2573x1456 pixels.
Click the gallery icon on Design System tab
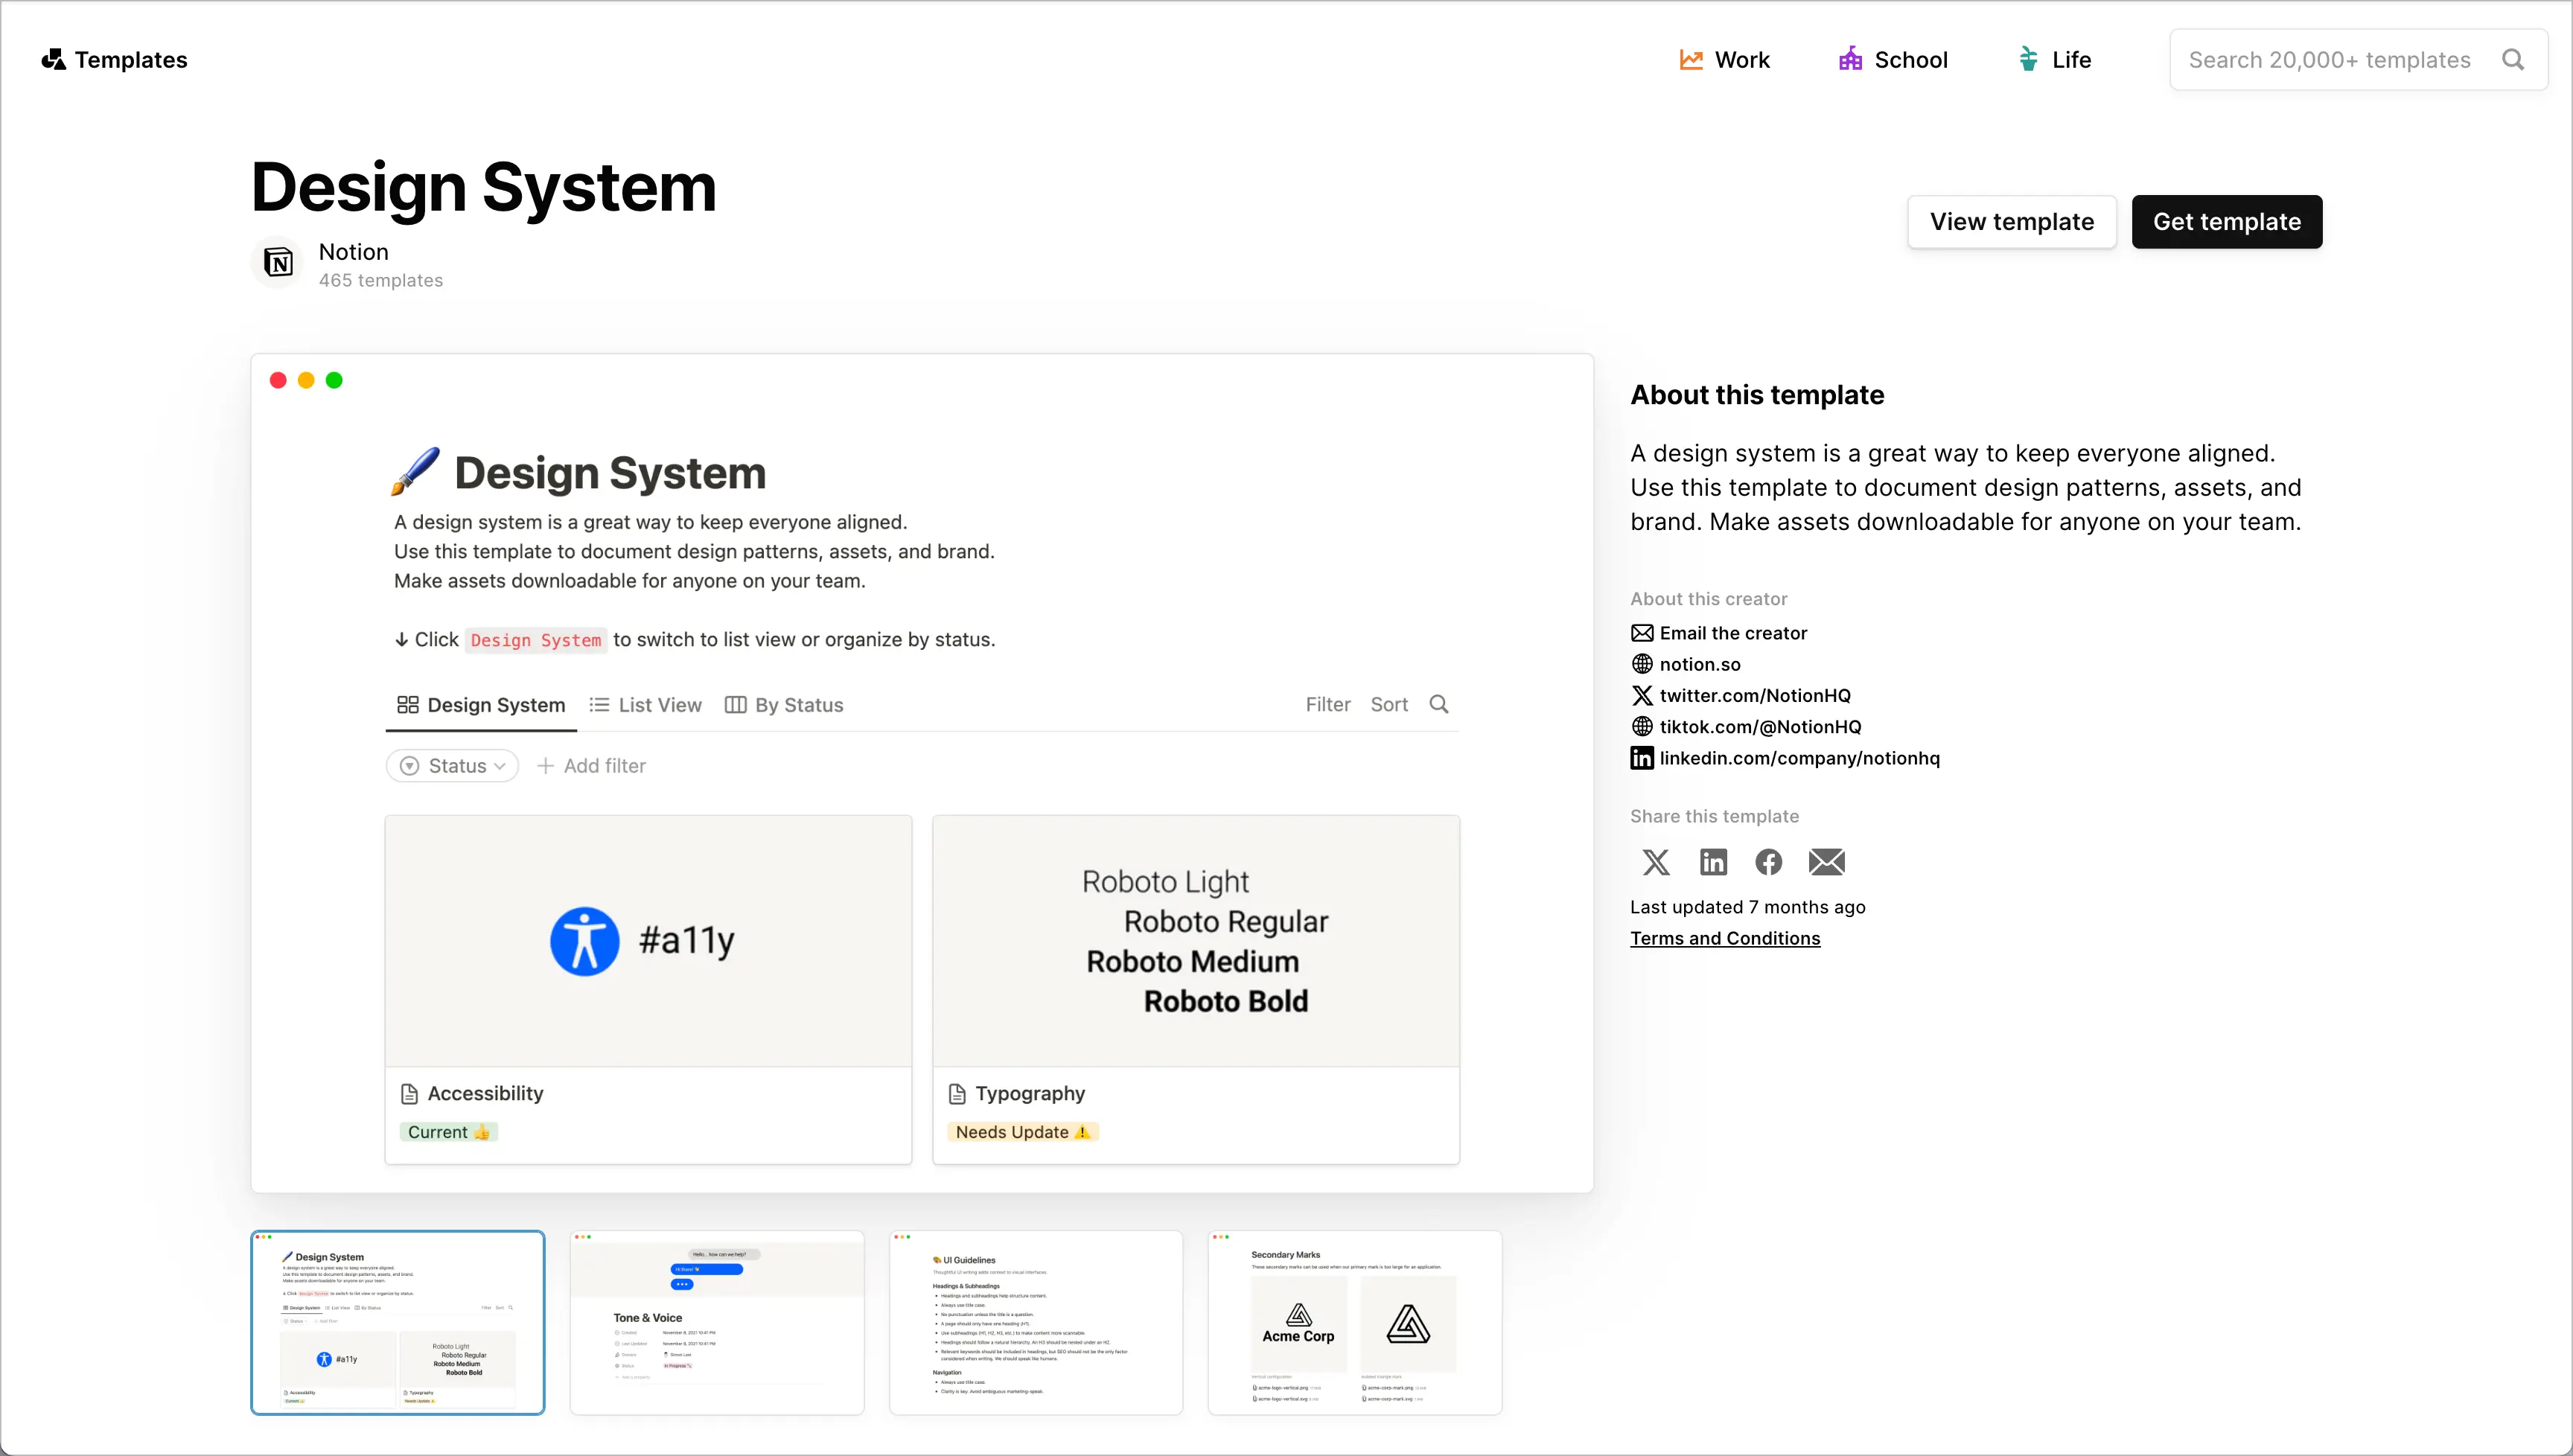[407, 705]
